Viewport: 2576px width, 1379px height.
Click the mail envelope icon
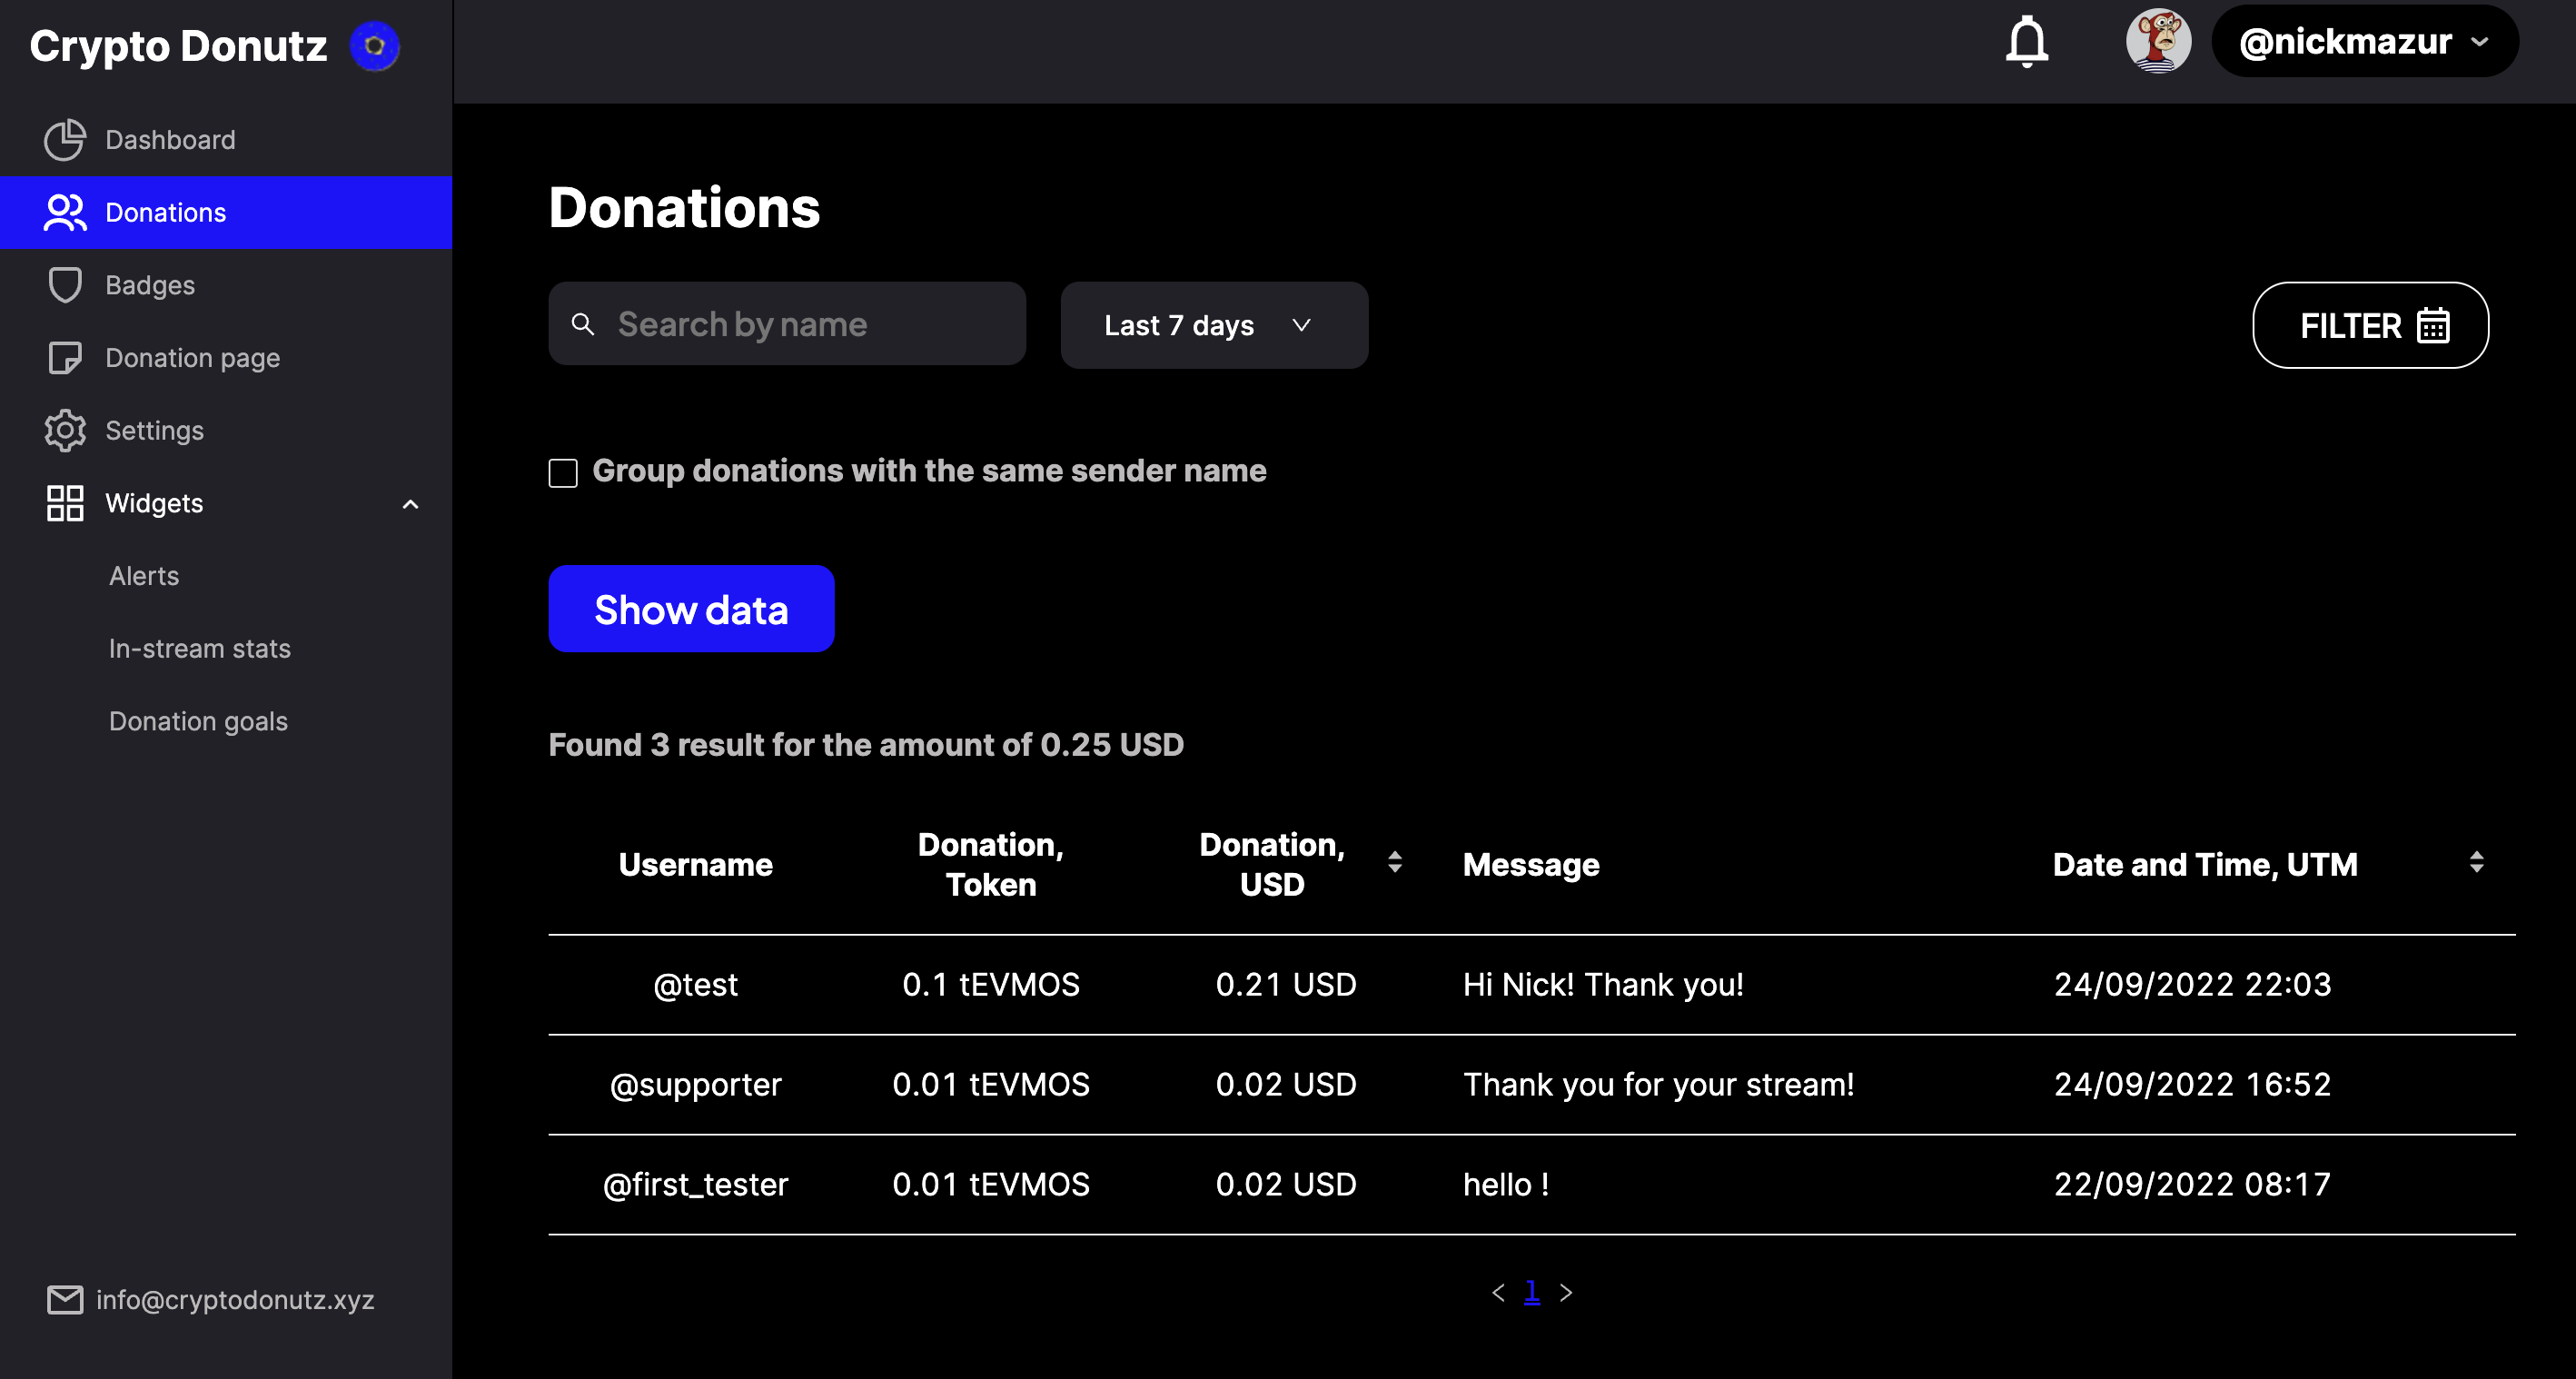pyautogui.click(x=65, y=1299)
